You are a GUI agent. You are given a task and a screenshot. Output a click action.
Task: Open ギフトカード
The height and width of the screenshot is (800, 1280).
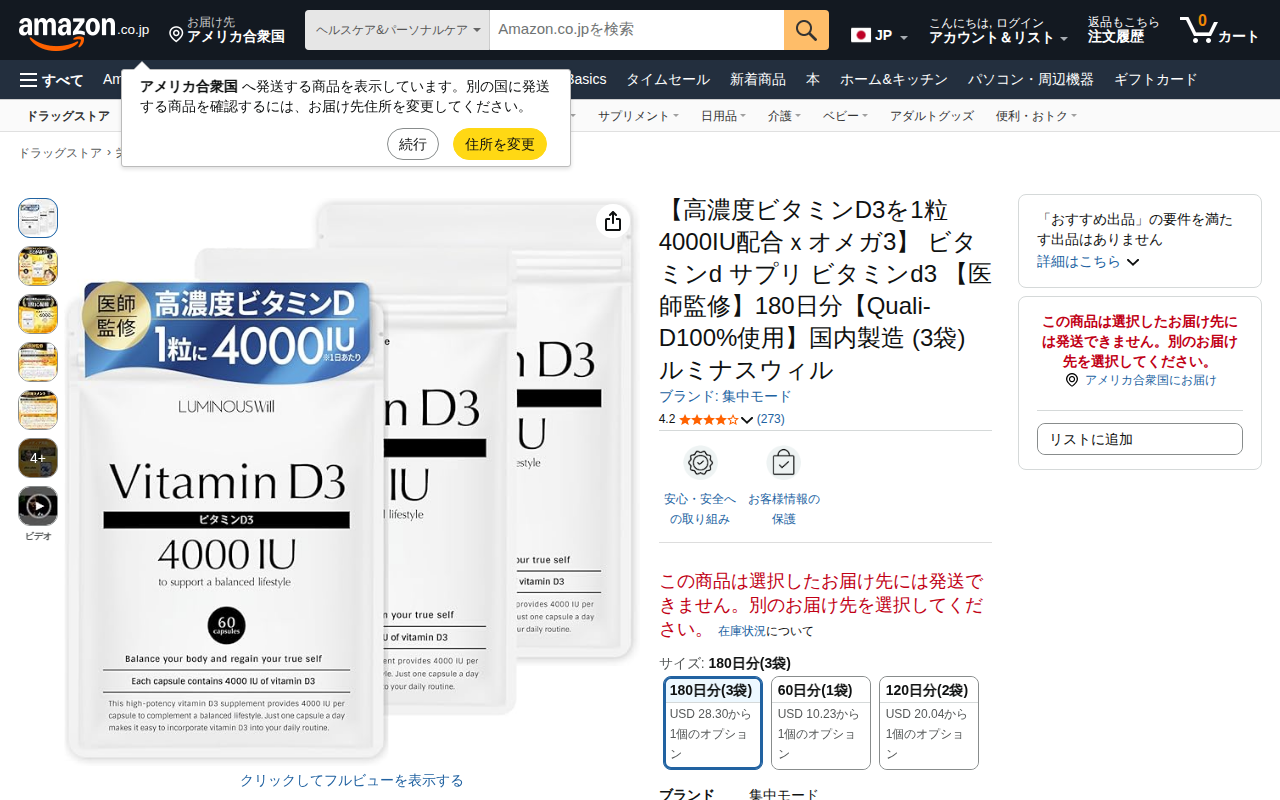click(1156, 80)
